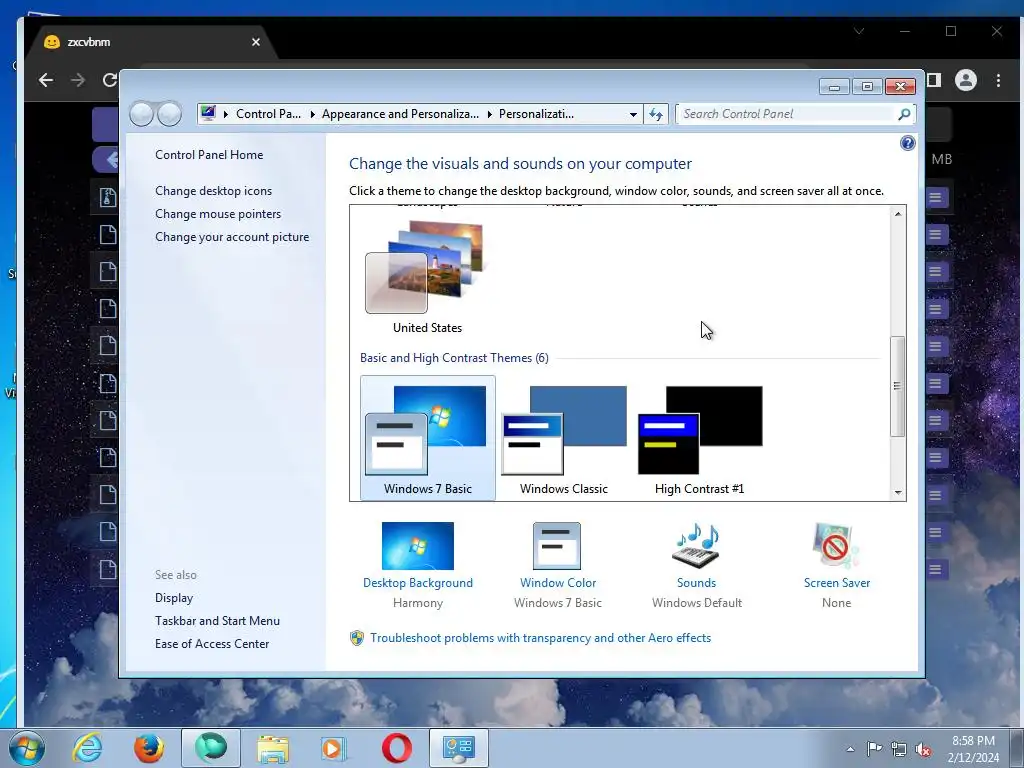Click the search magnifier in Control Panel

[904, 114]
